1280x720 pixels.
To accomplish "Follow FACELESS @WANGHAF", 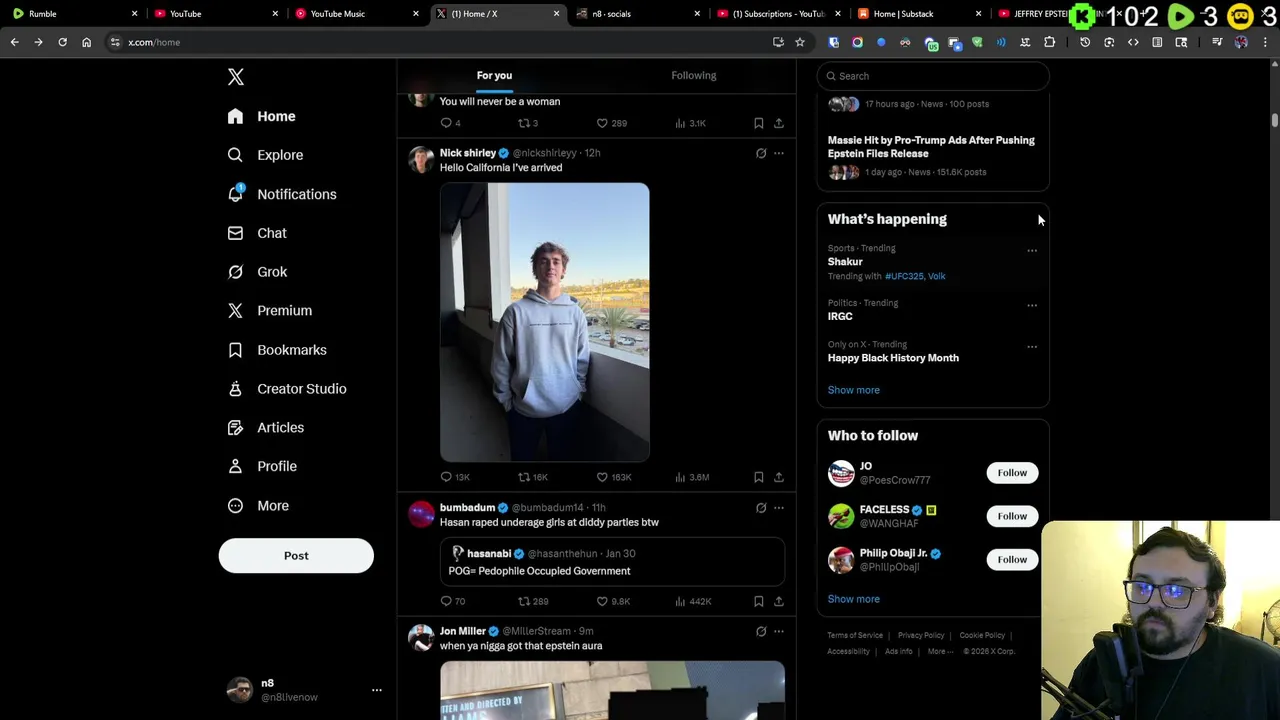I will coord(1012,516).
